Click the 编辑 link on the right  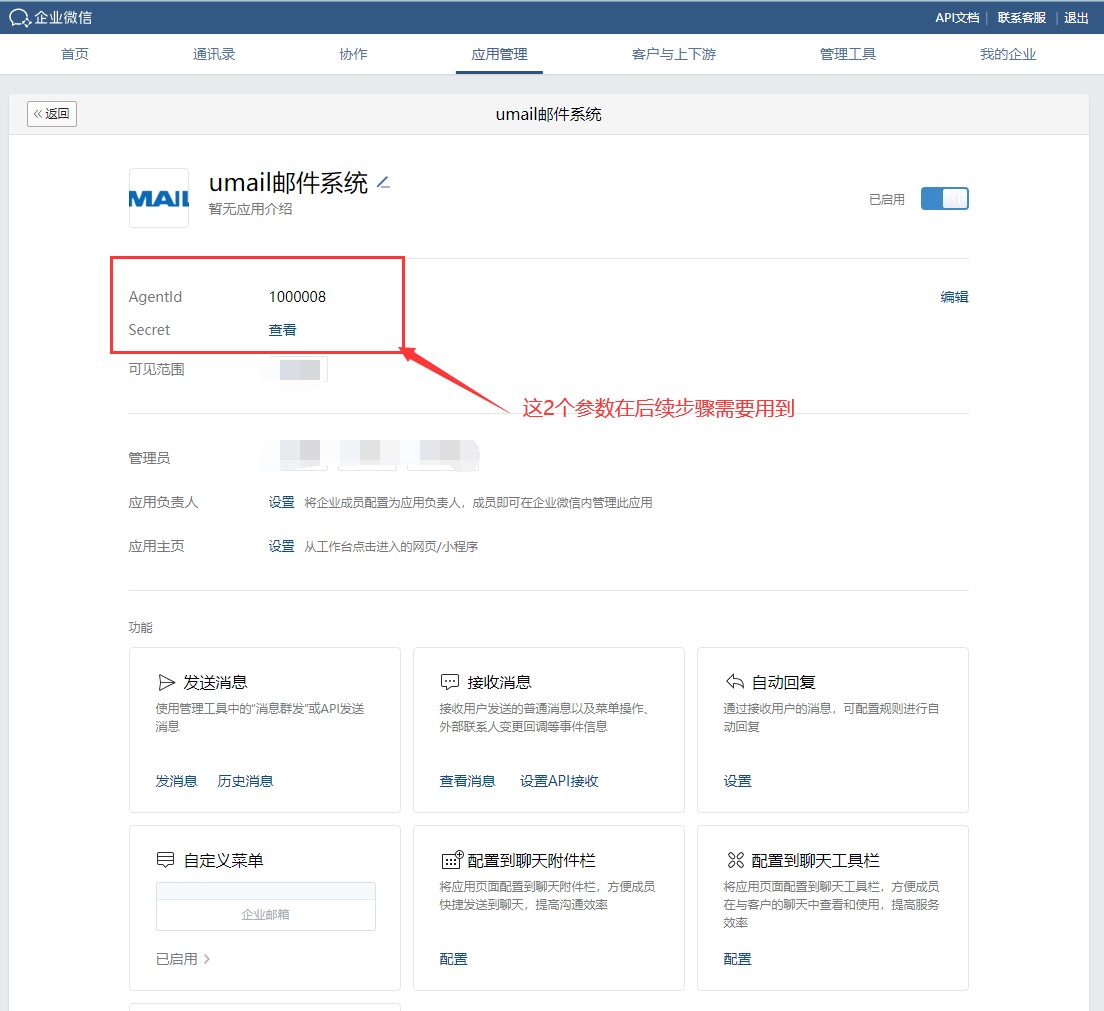[954, 297]
